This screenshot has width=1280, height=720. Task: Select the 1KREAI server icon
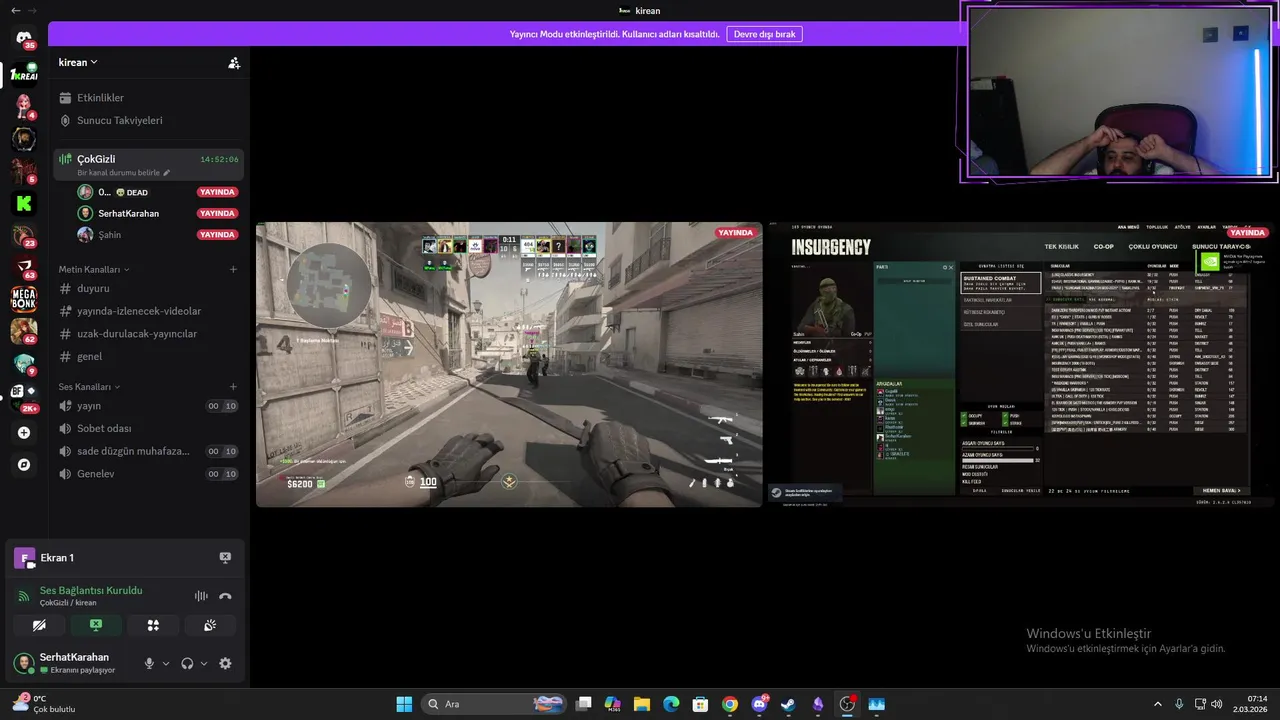[24, 73]
